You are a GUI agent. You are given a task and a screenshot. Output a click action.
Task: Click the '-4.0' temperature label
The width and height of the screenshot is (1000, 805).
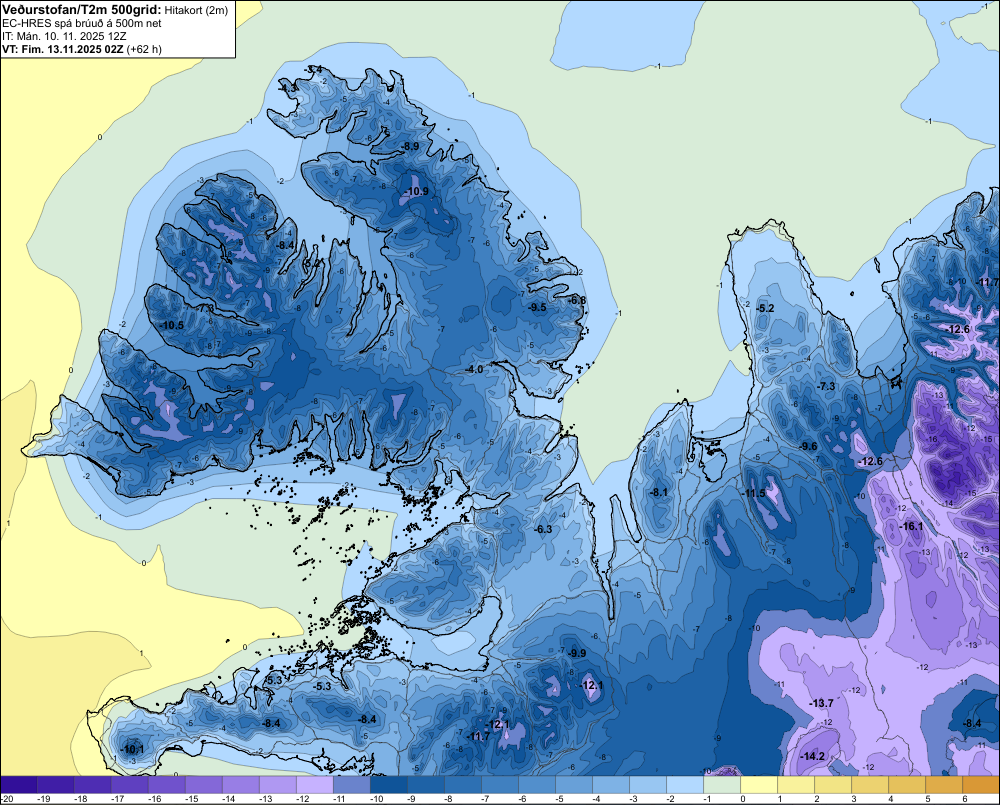pyautogui.click(x=474, y=369)
